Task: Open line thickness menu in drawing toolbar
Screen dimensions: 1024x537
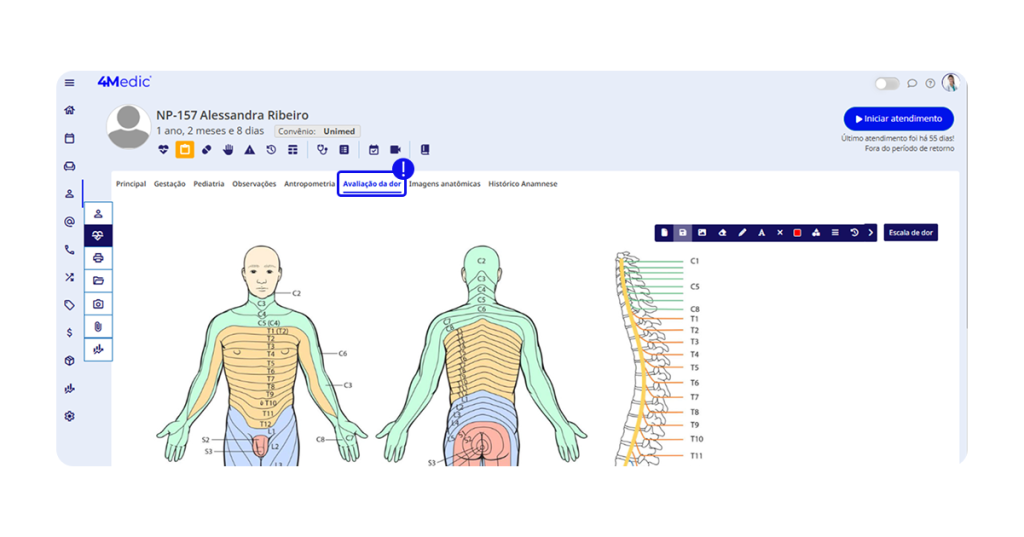Action: (x=835, y=233)
